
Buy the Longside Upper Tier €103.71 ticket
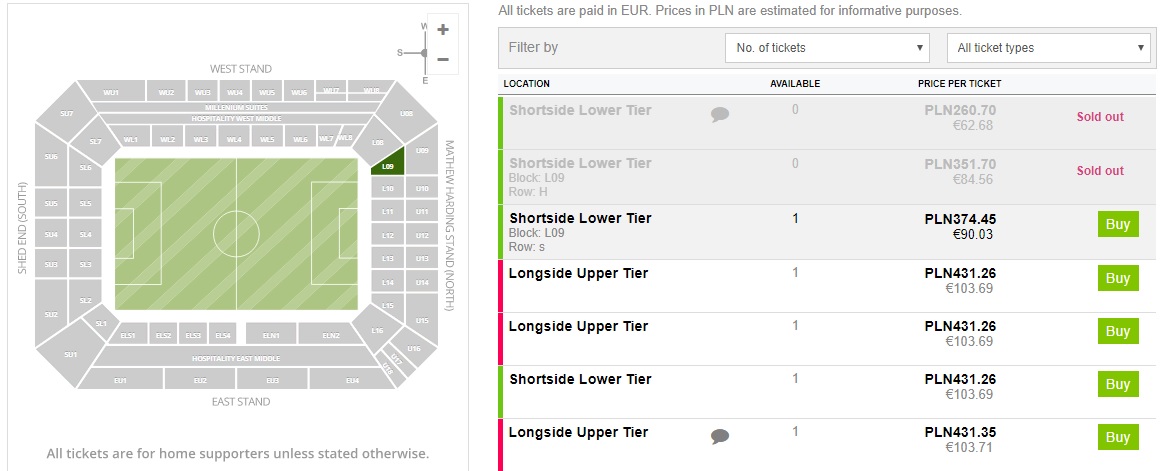coord(1118,437)
